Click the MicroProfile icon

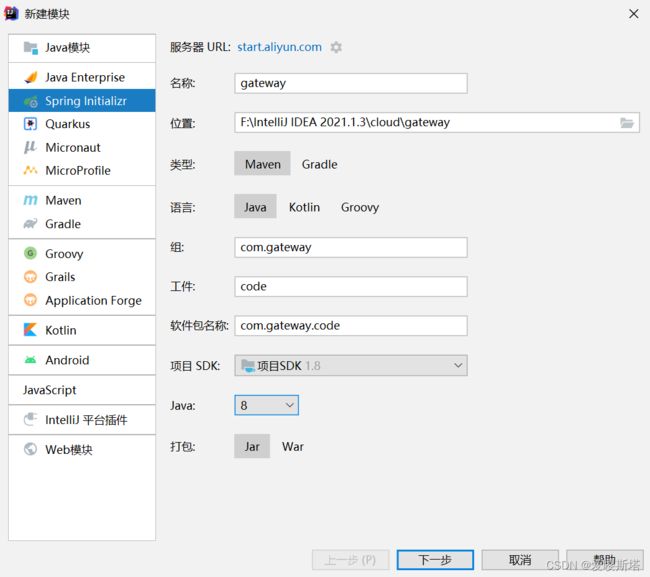pyautogui.click(x=30, y=170)
